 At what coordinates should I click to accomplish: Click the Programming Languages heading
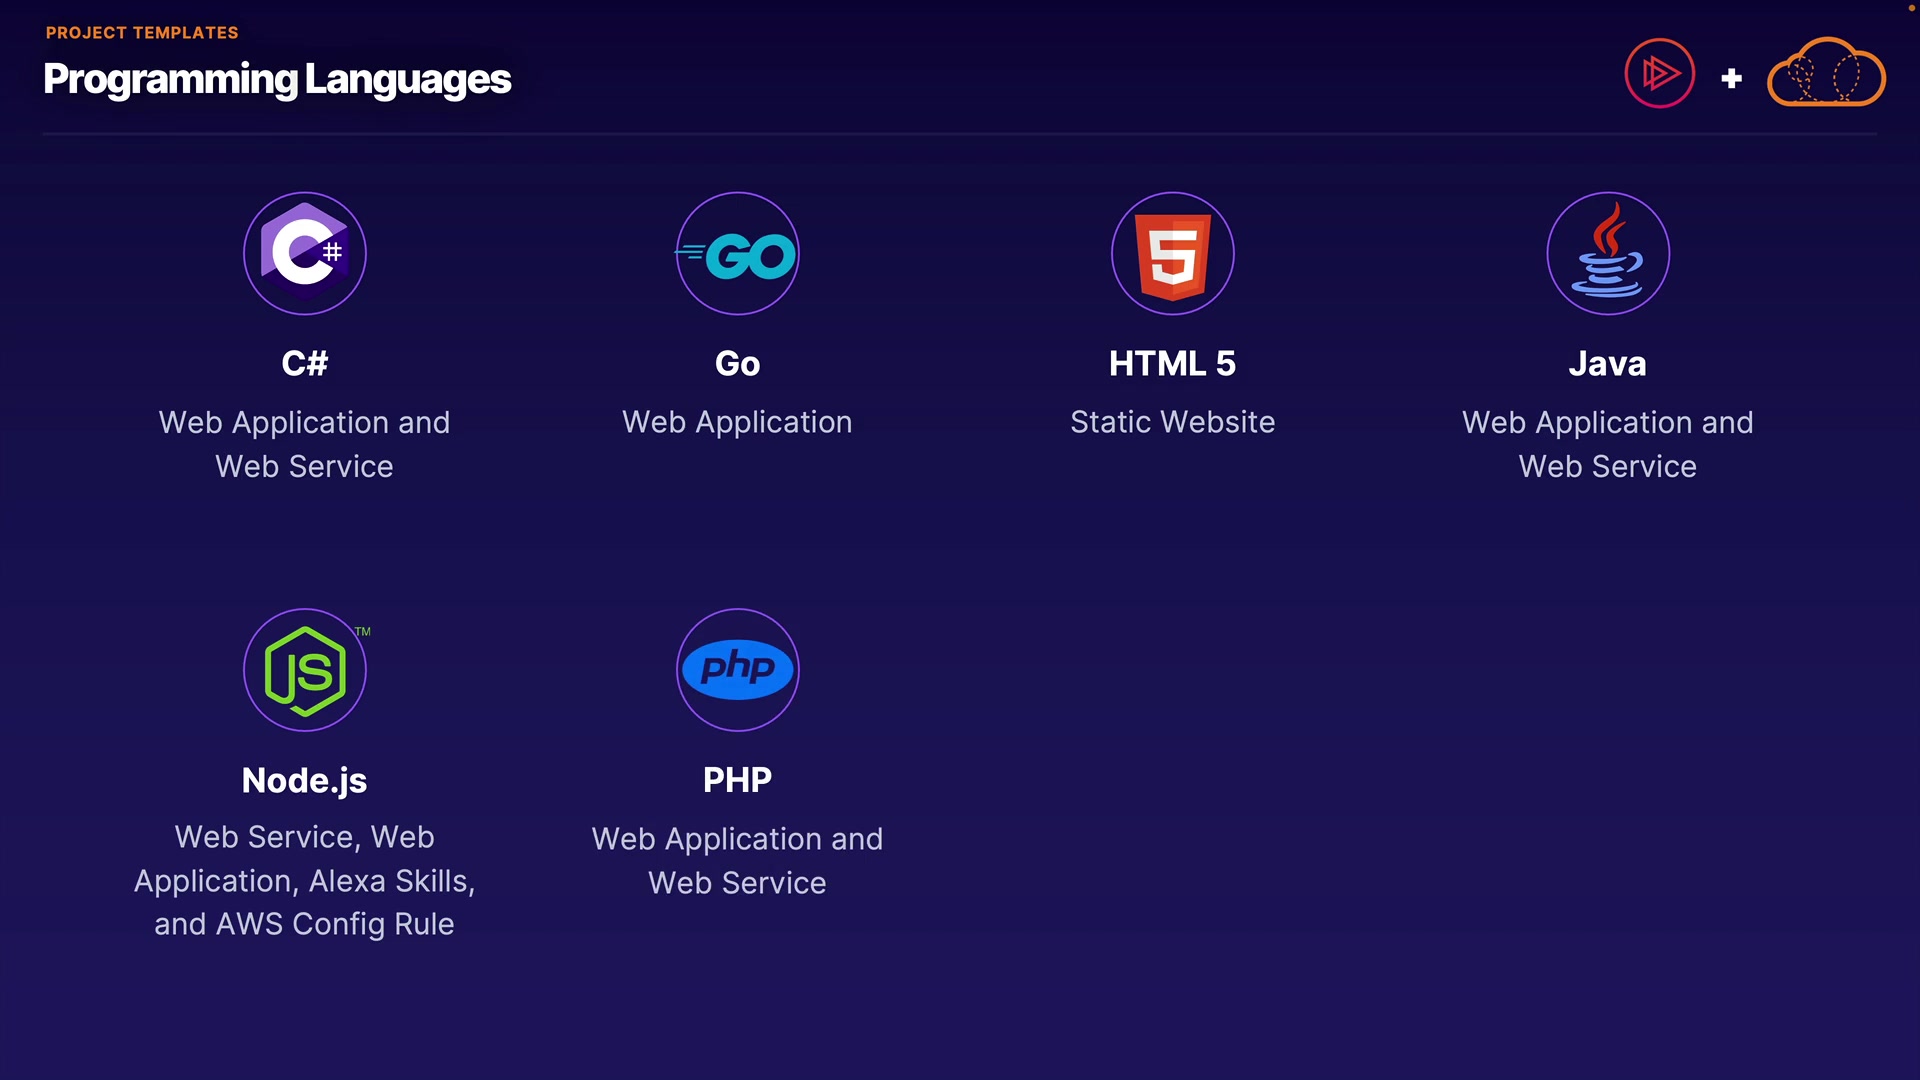tap(277, 79)
